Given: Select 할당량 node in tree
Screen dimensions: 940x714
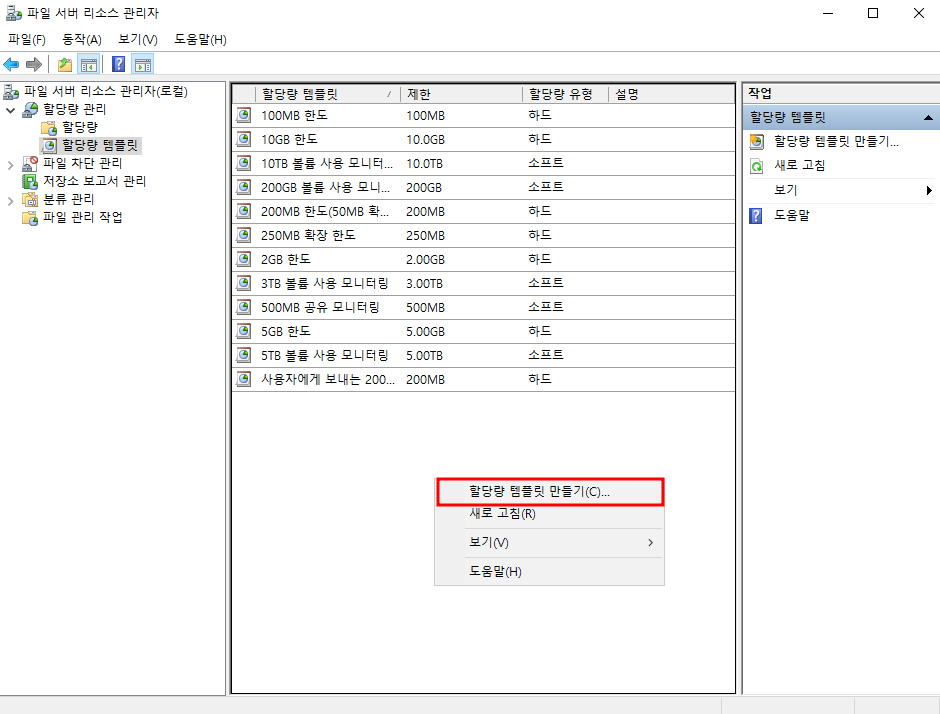Looking at the screenshot, I should 80,127.
